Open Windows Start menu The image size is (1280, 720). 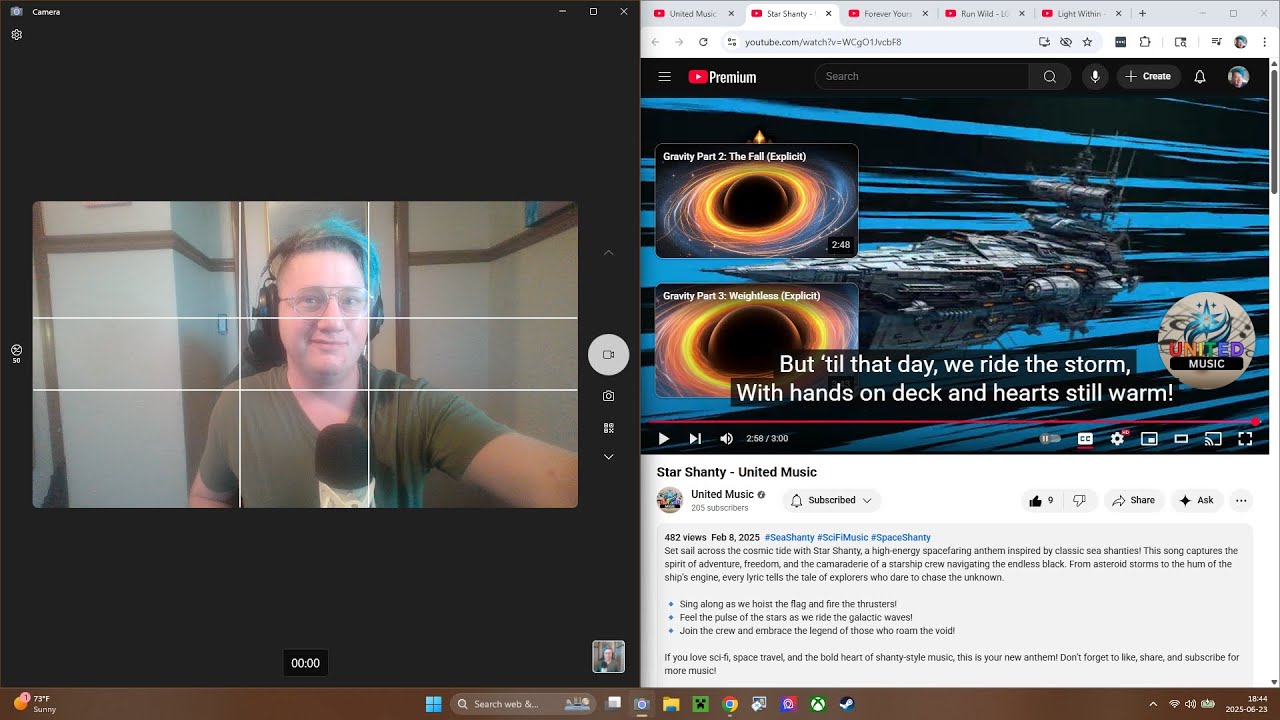point(433,704)
